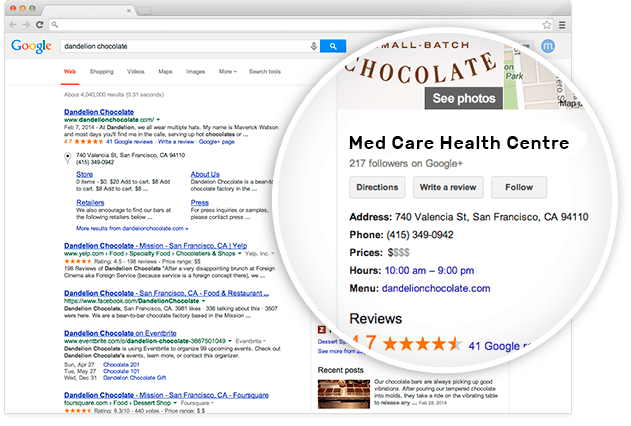Click the browser back arrow
This screenshot has width=631, height=426.
tap(13, 25)
